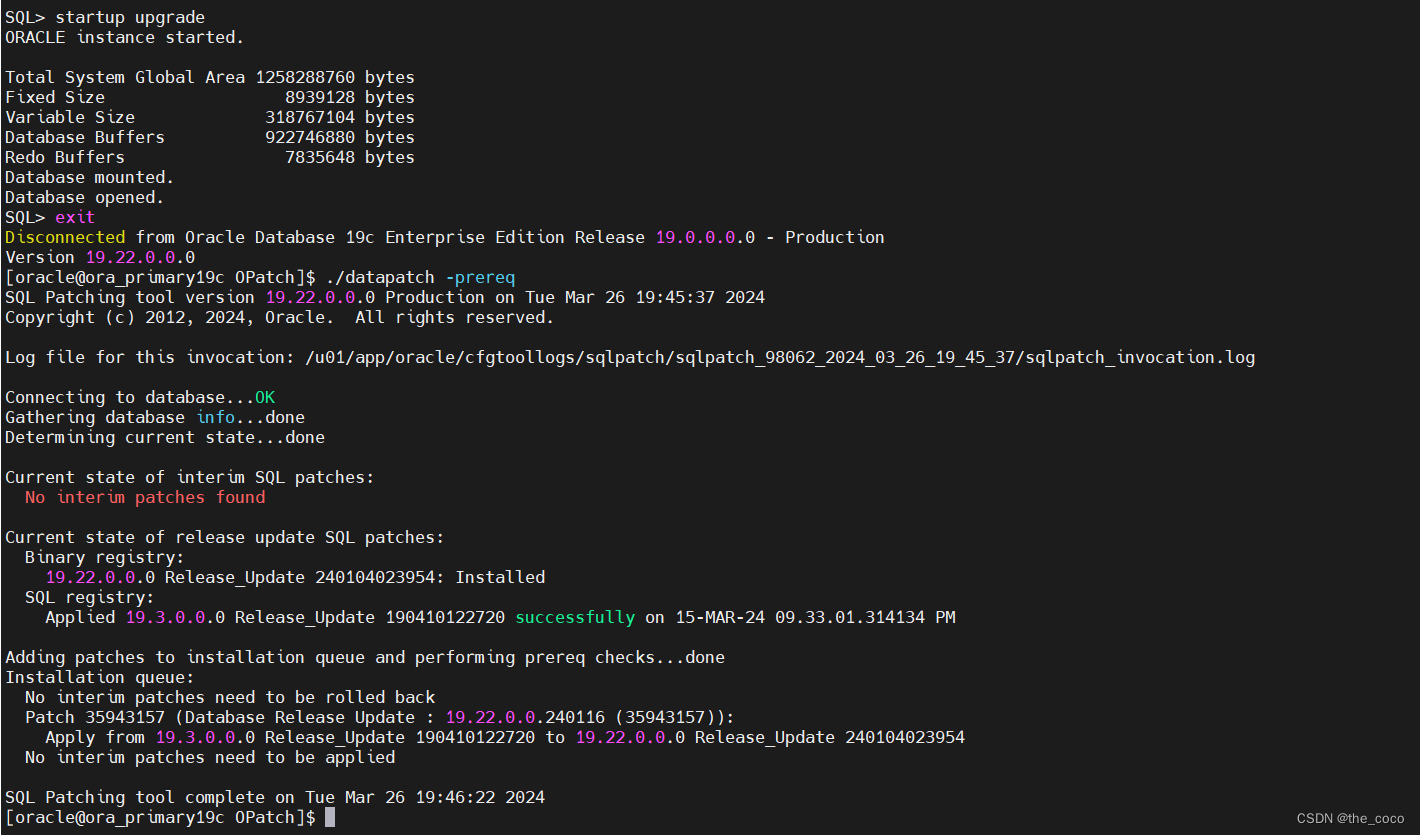
Task: Click green 'successfully' word
Action: click(x=575, y=617)
